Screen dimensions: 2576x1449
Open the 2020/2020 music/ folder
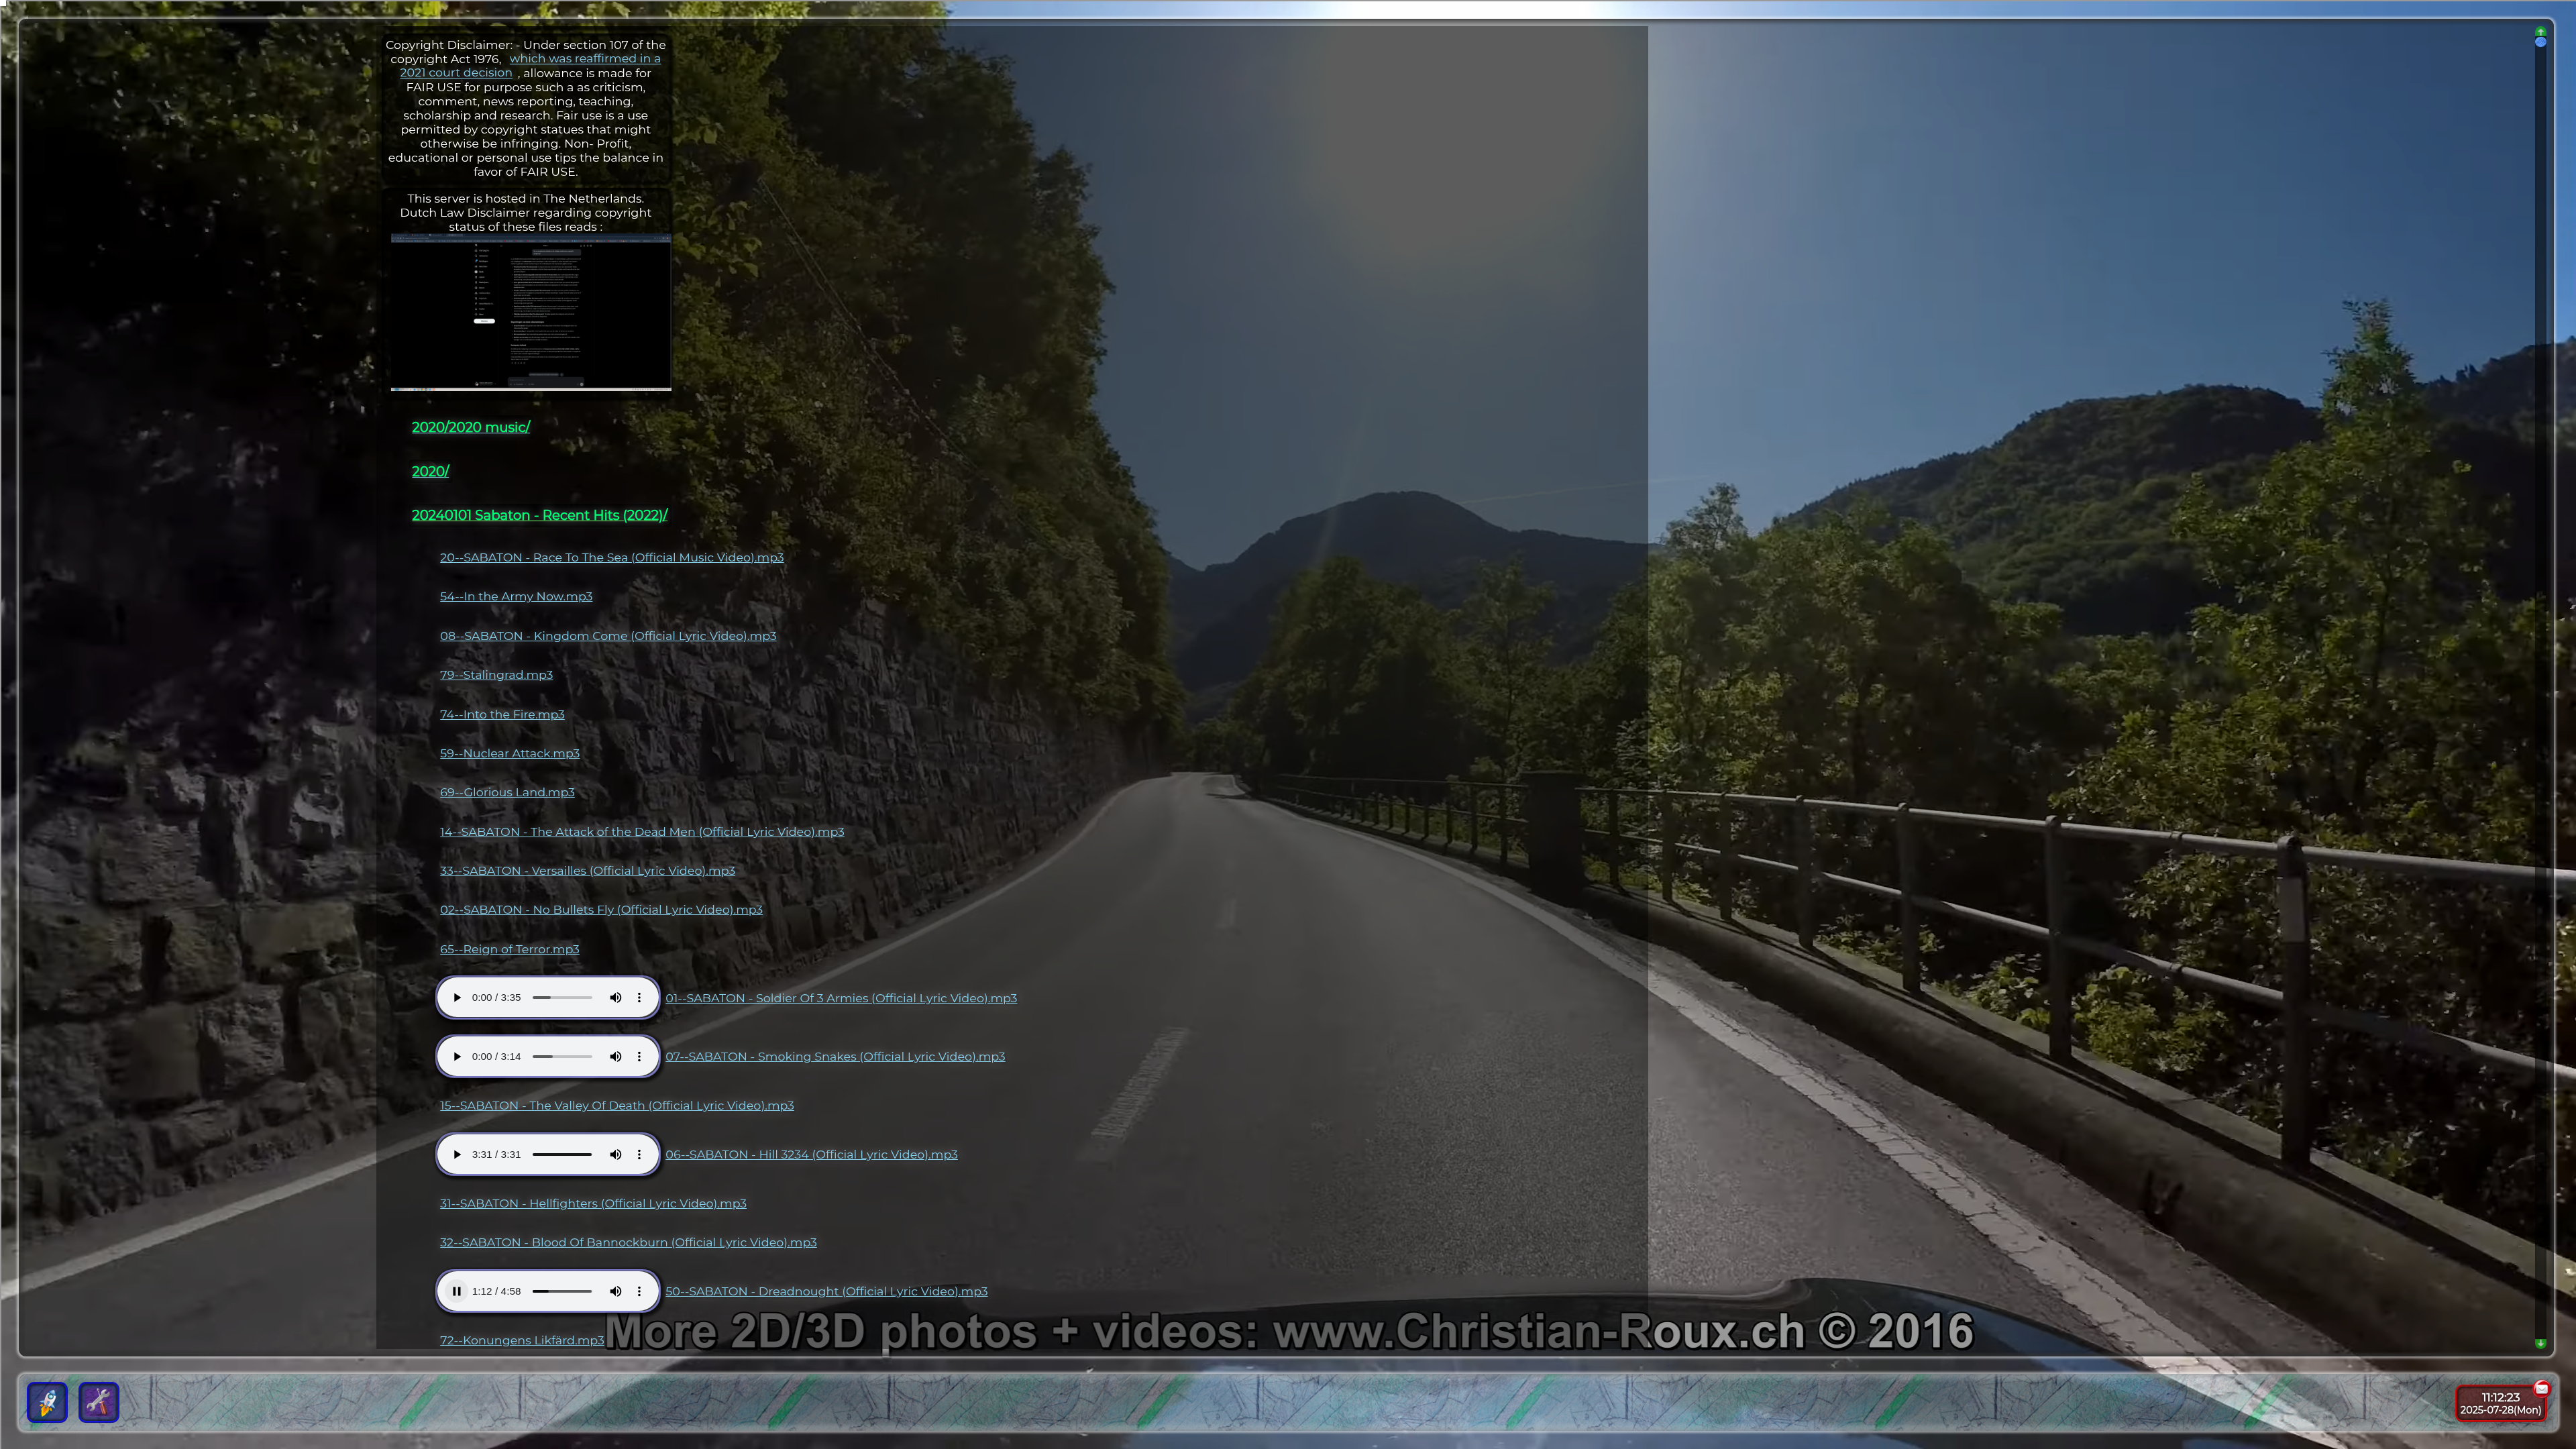[x=470, y=427]
